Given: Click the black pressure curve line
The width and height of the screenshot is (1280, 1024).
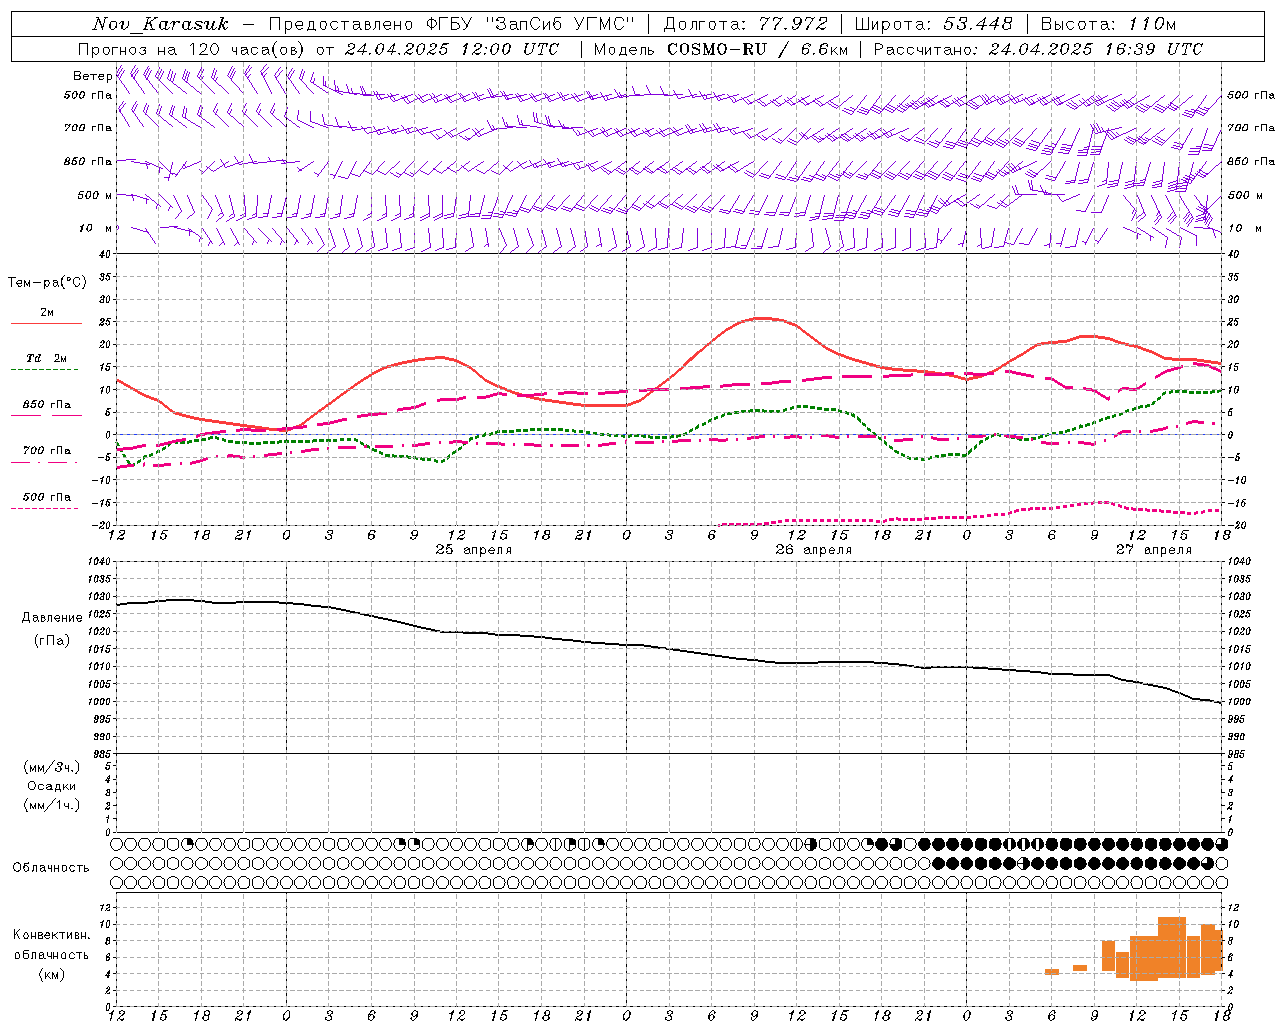Looking at the screenshot, I should pyautogui.click(x=670, y=650).
